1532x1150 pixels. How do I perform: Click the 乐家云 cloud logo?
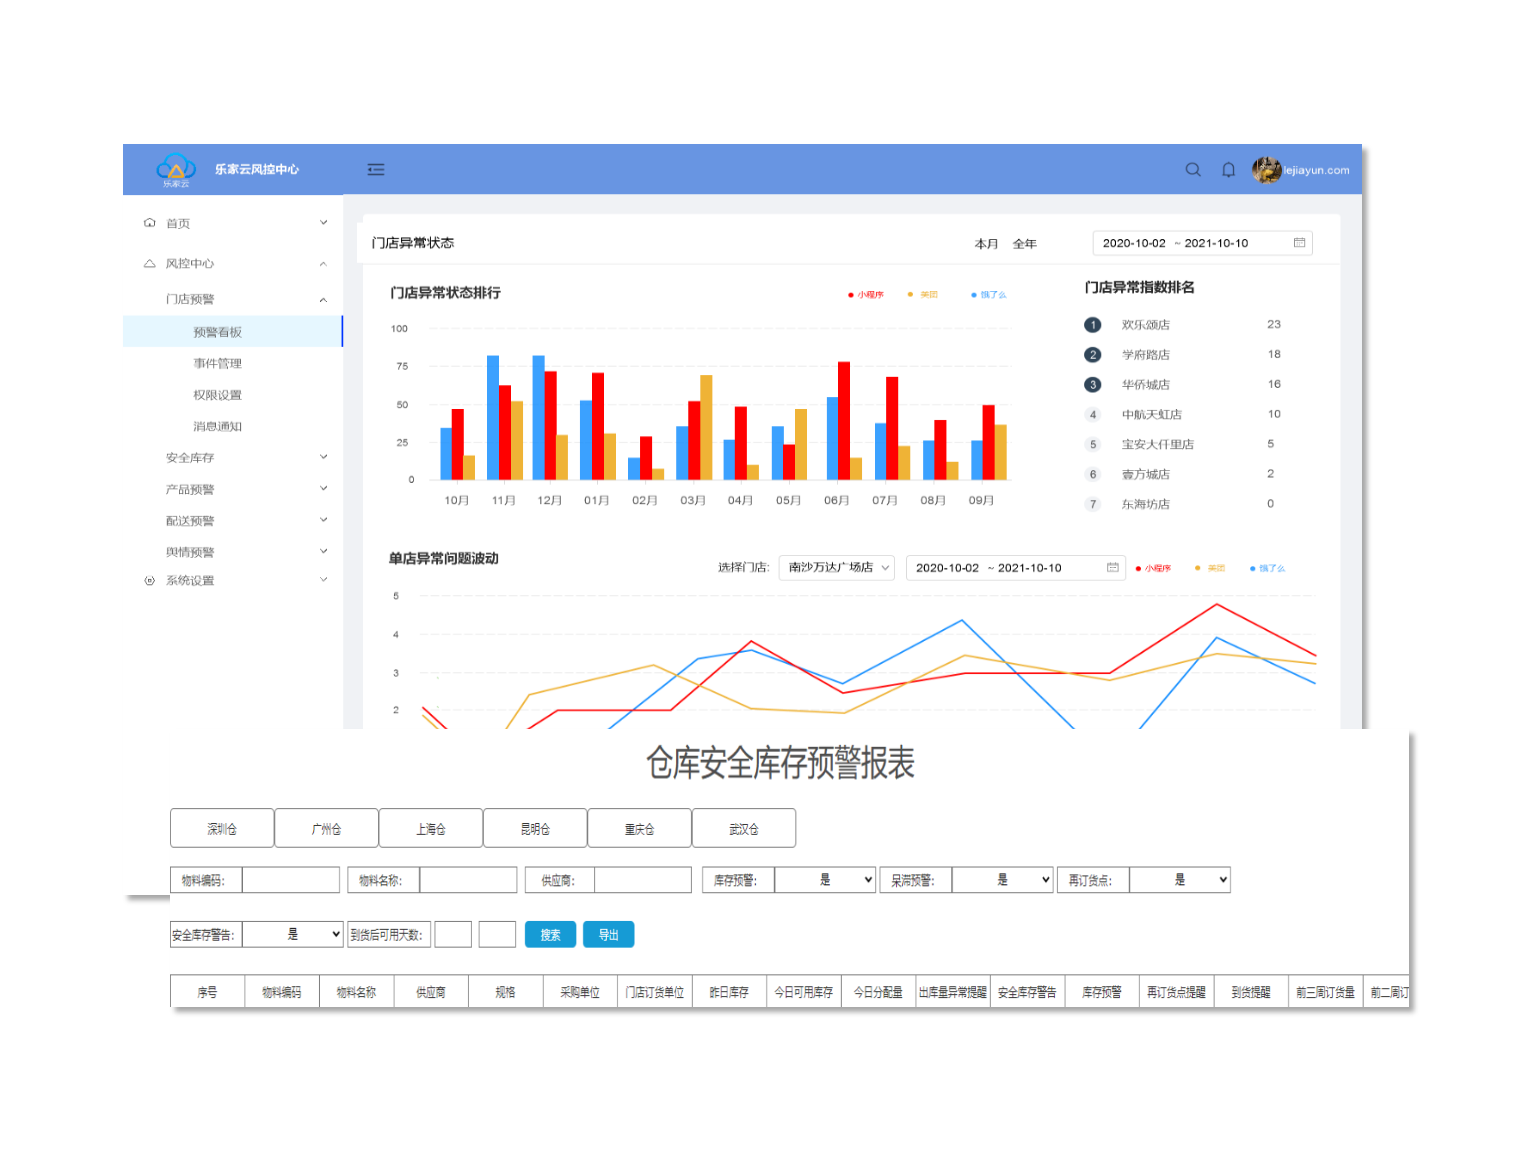176,168
